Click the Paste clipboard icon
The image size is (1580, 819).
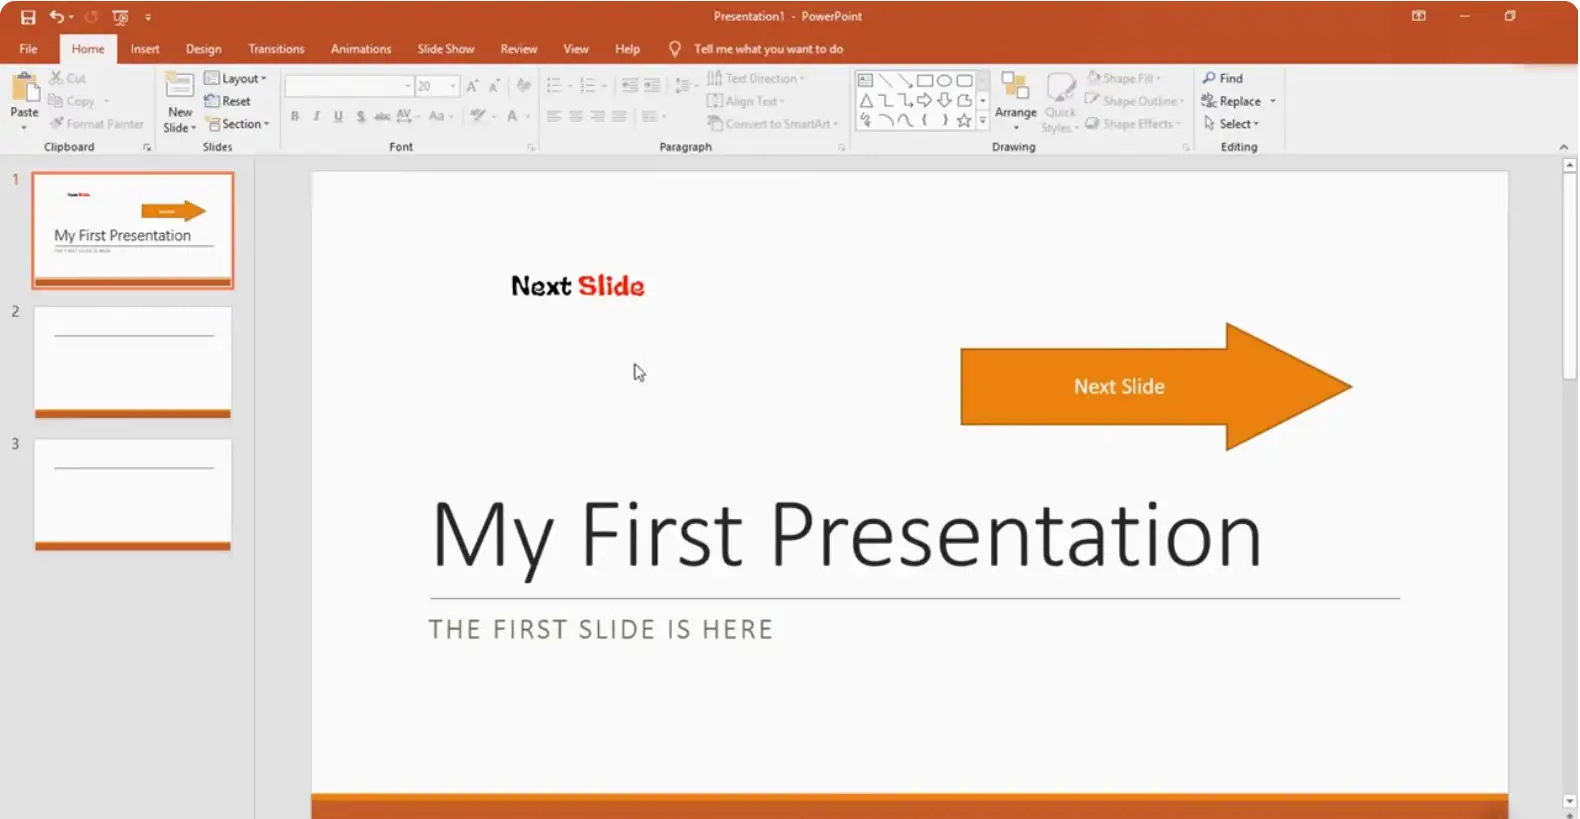pyautogui.click(x=24, y=88)
